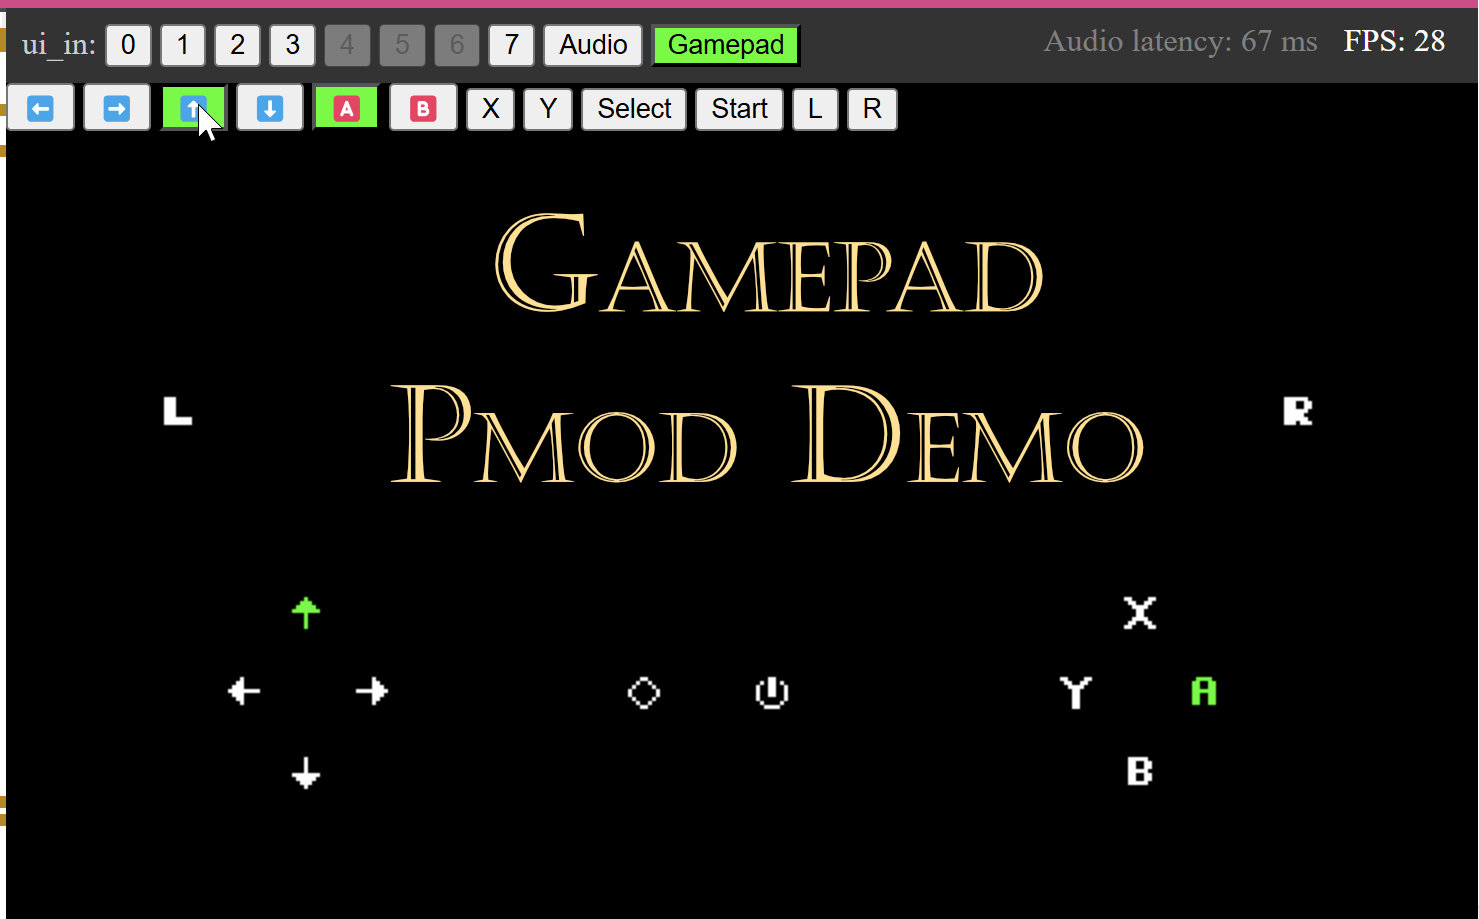Viewport: 1479px width, 919px height.
Task: Click the Start gamepad button
Action: pos(739,108)
